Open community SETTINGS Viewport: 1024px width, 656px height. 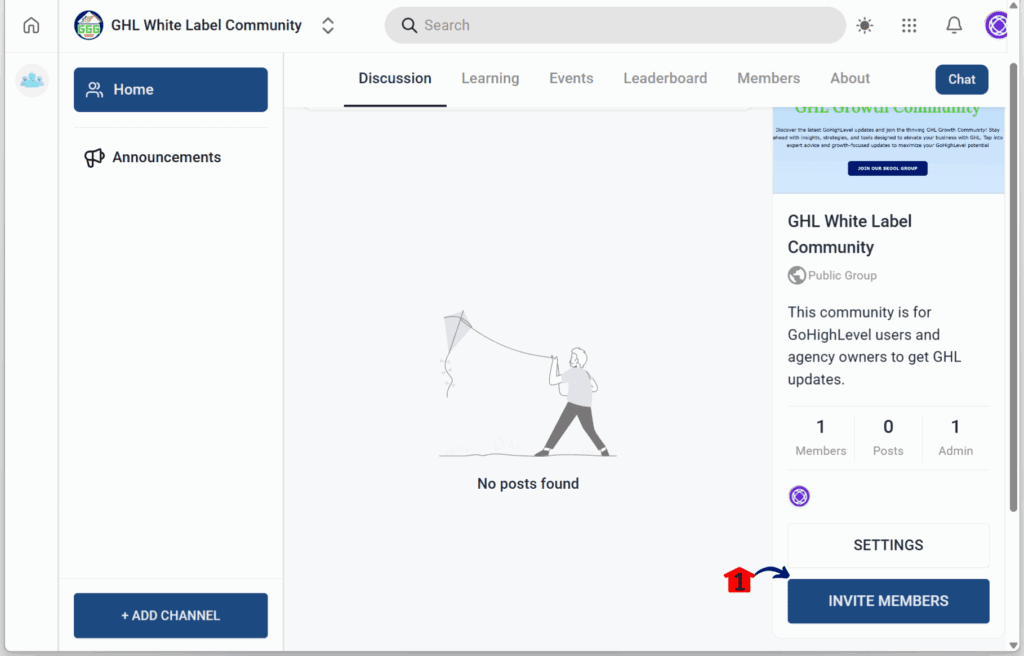tap(888, 545)
